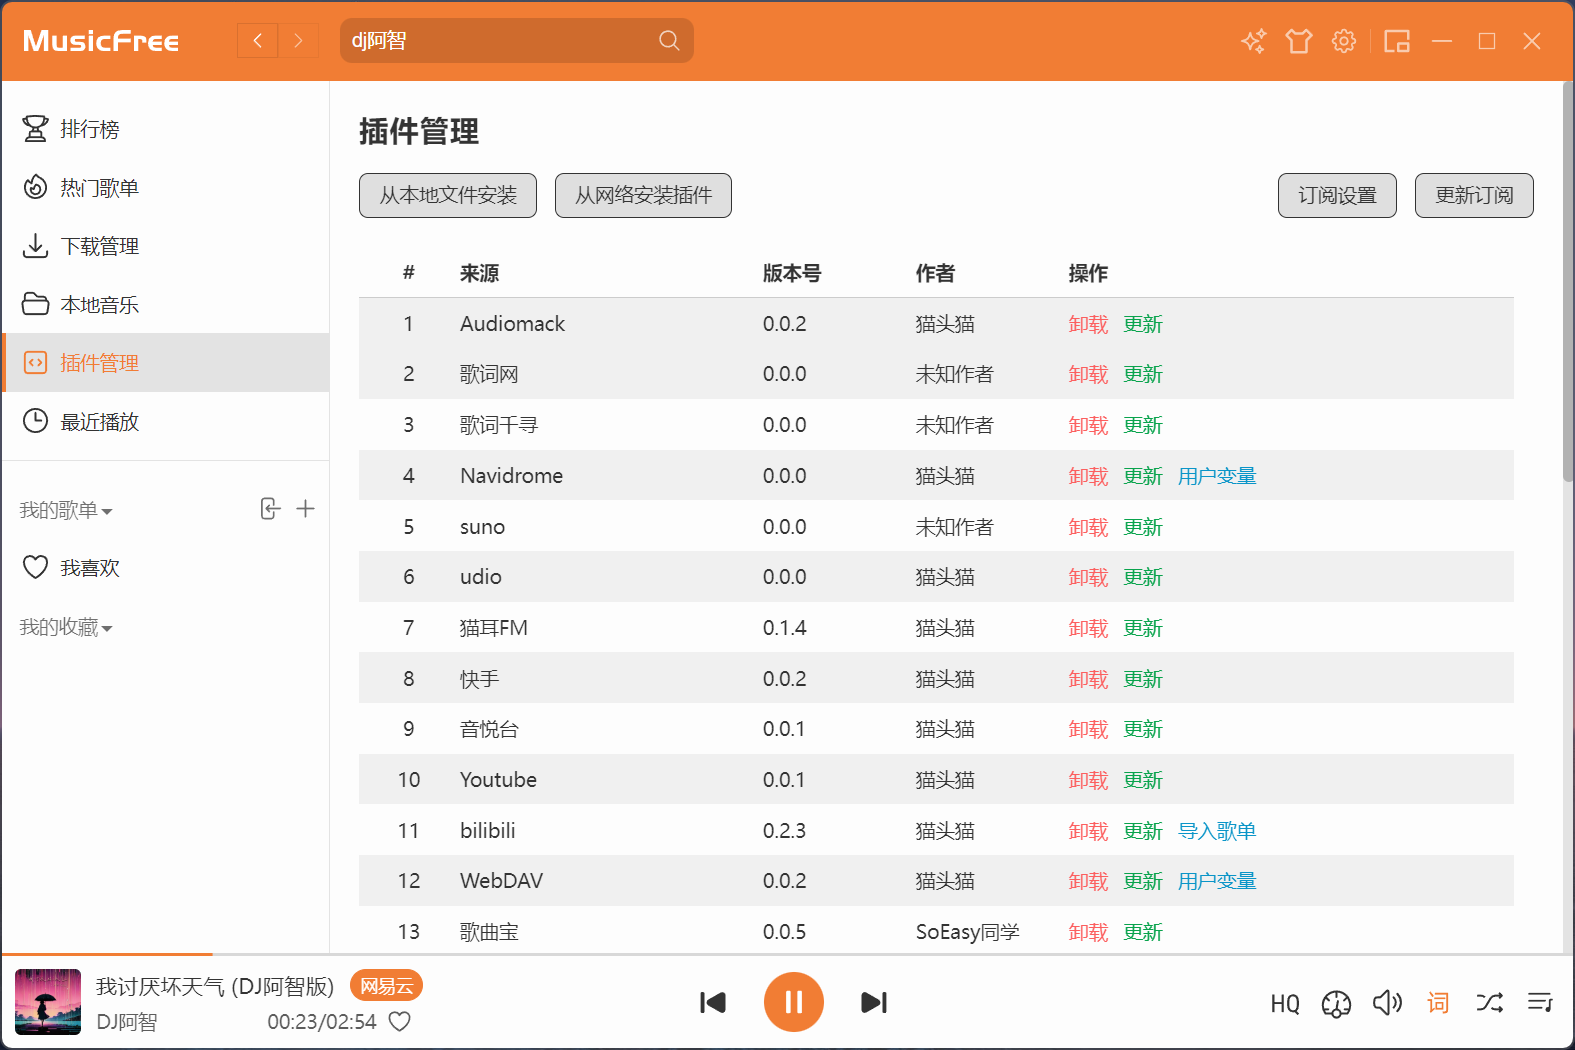Viewport: 1575px width, 1050px height.
Task: Click the 来源 column header
Action: click(x=480, y=273)
